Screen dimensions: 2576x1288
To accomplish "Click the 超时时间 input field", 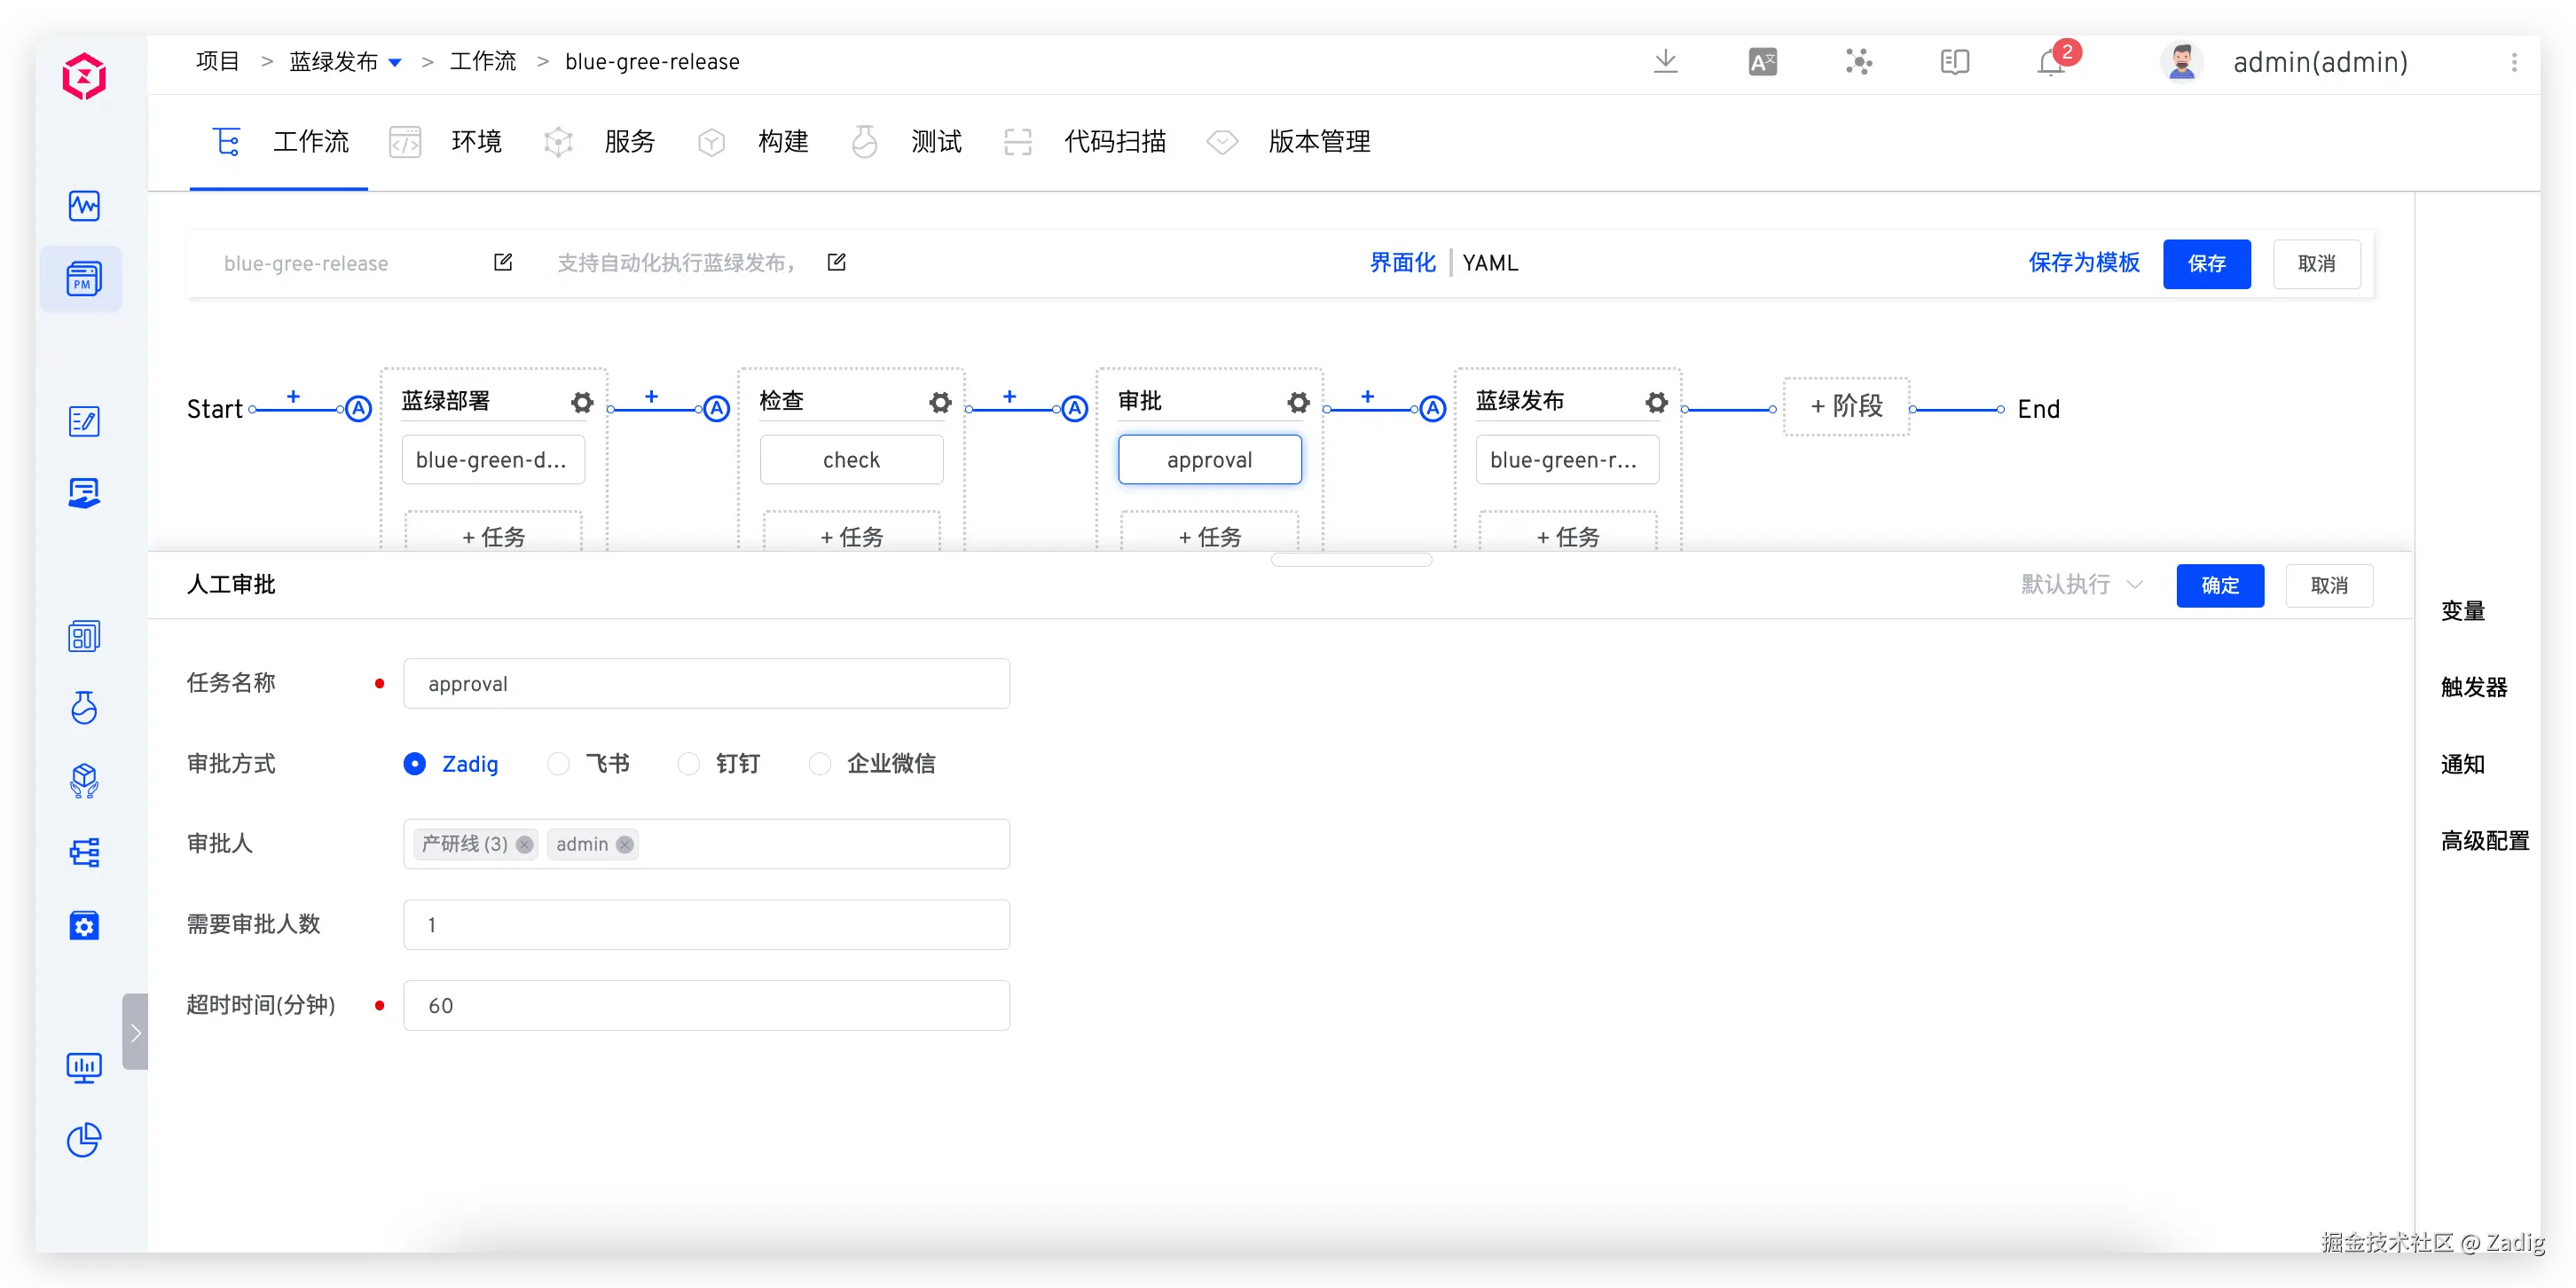I will click(706, 1005).
